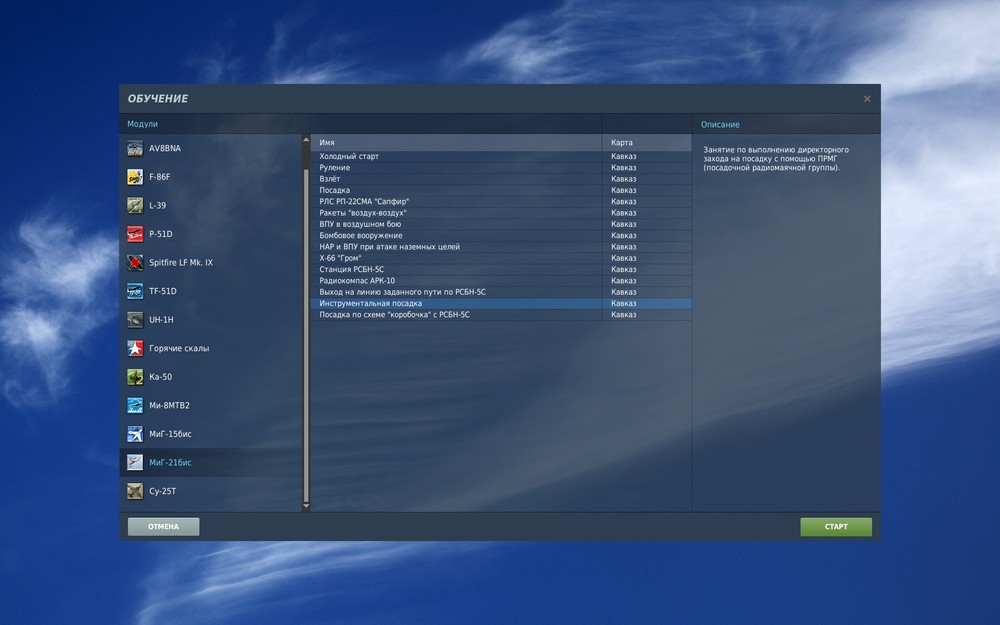Select the F-86F module icon
This screenshot has width=1000, height=625.
point(135,177)
